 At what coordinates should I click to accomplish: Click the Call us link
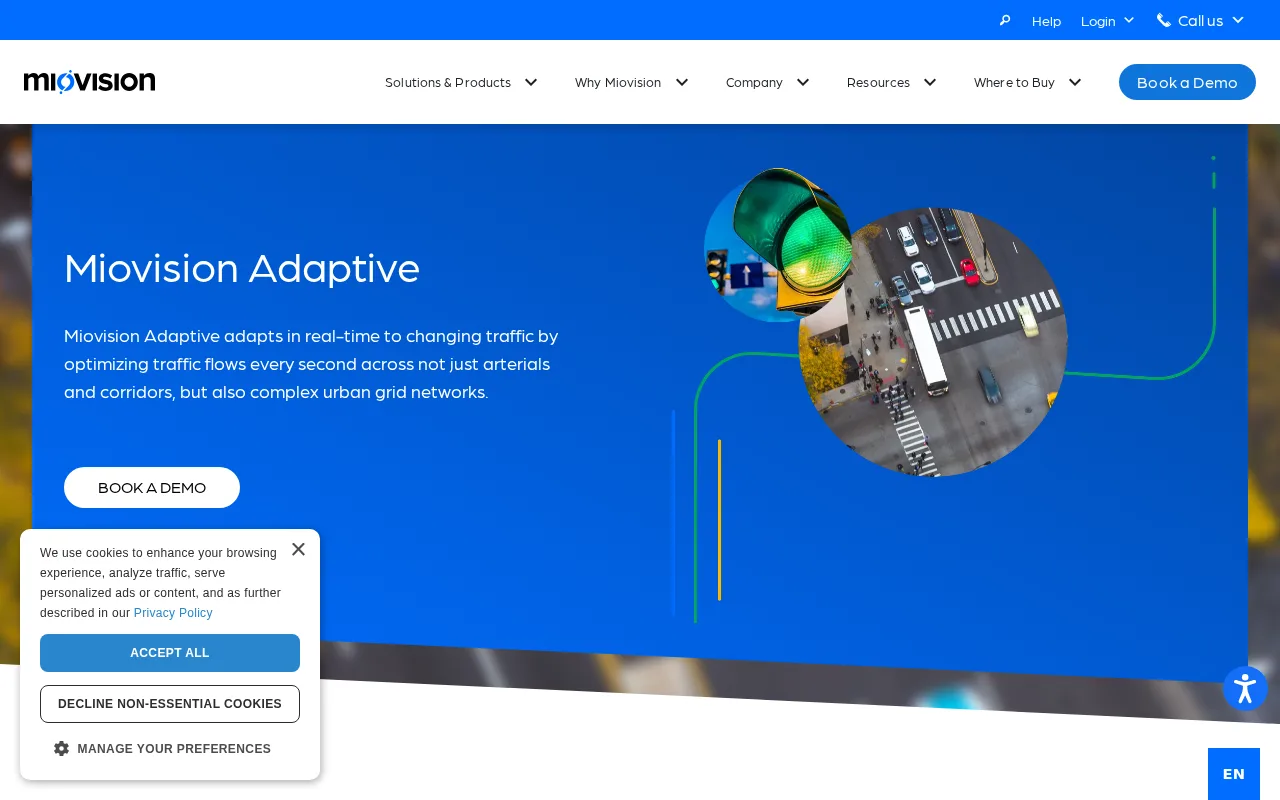coord(1200,20)
